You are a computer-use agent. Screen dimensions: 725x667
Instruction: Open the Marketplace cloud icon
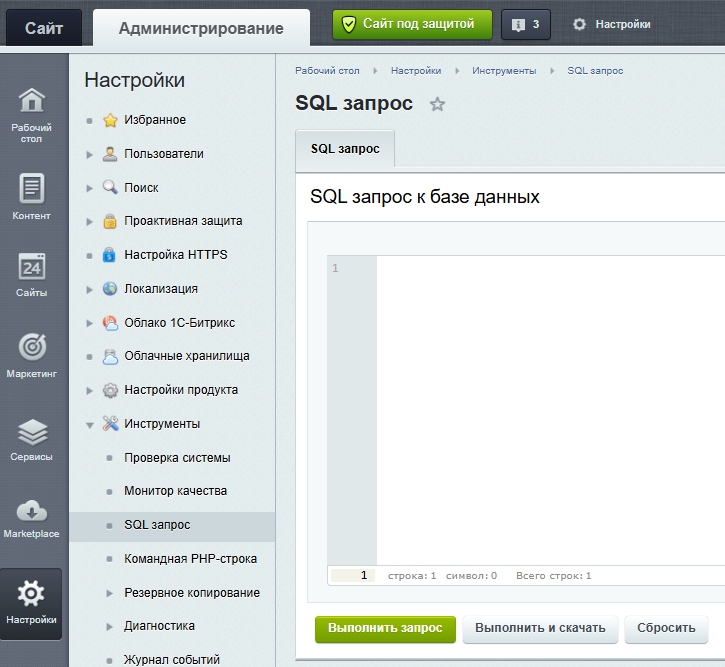(x=32, y=516)
